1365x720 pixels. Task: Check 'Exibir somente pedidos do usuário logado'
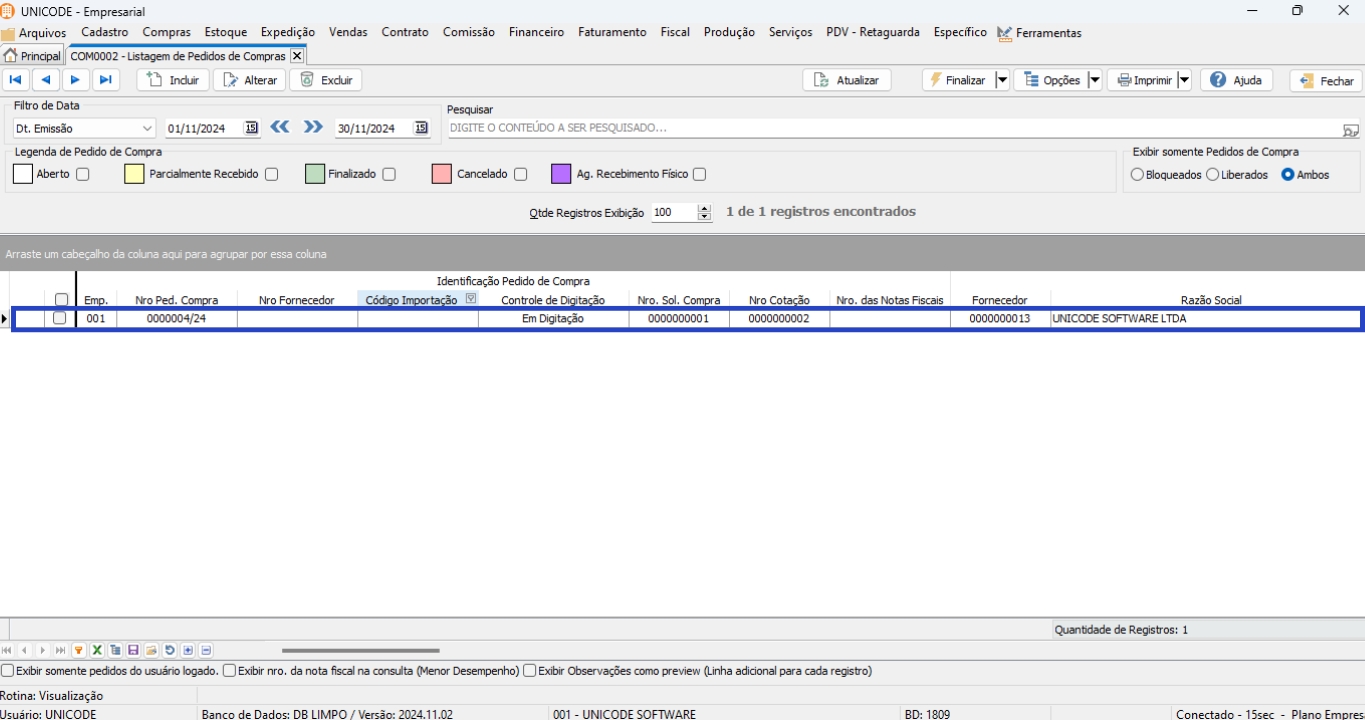pos(8,671)
